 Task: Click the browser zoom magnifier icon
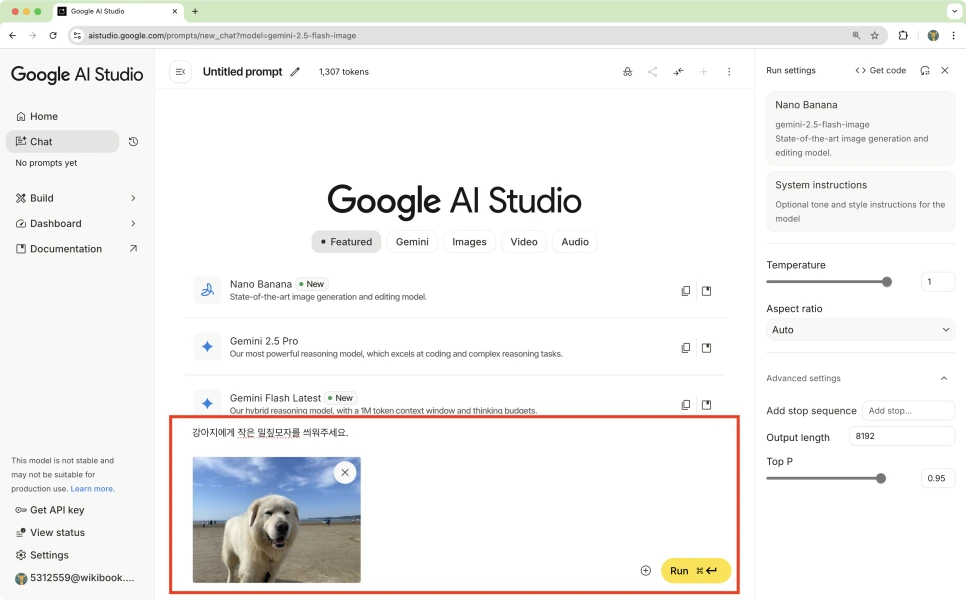856,36
